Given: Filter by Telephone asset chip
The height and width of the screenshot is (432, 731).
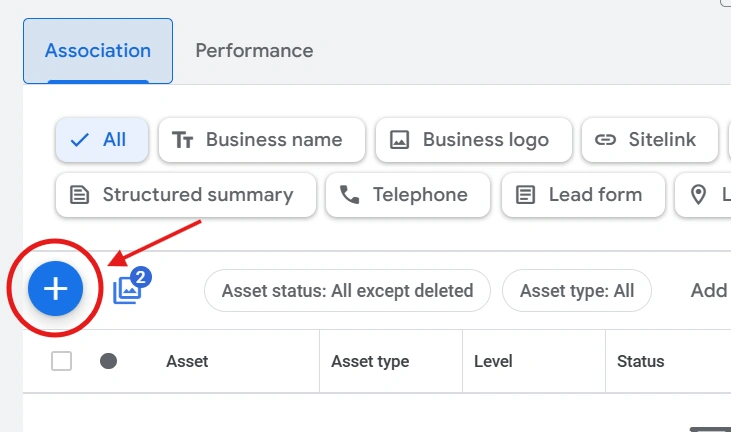Looking at the screenshot, I should tap(407, 195).
